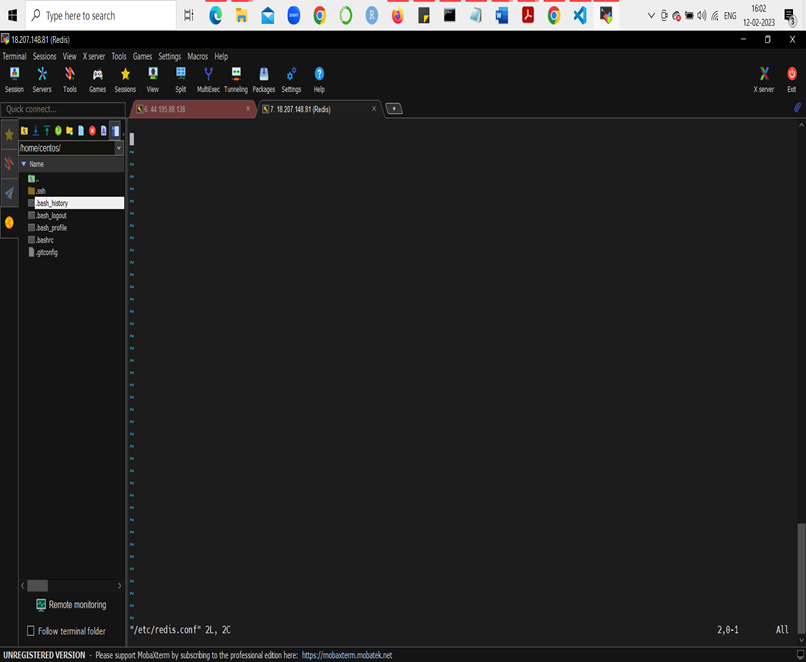Open the /home/centos/ path dropdown
This screenshot has width=806, height=662.
118,147
